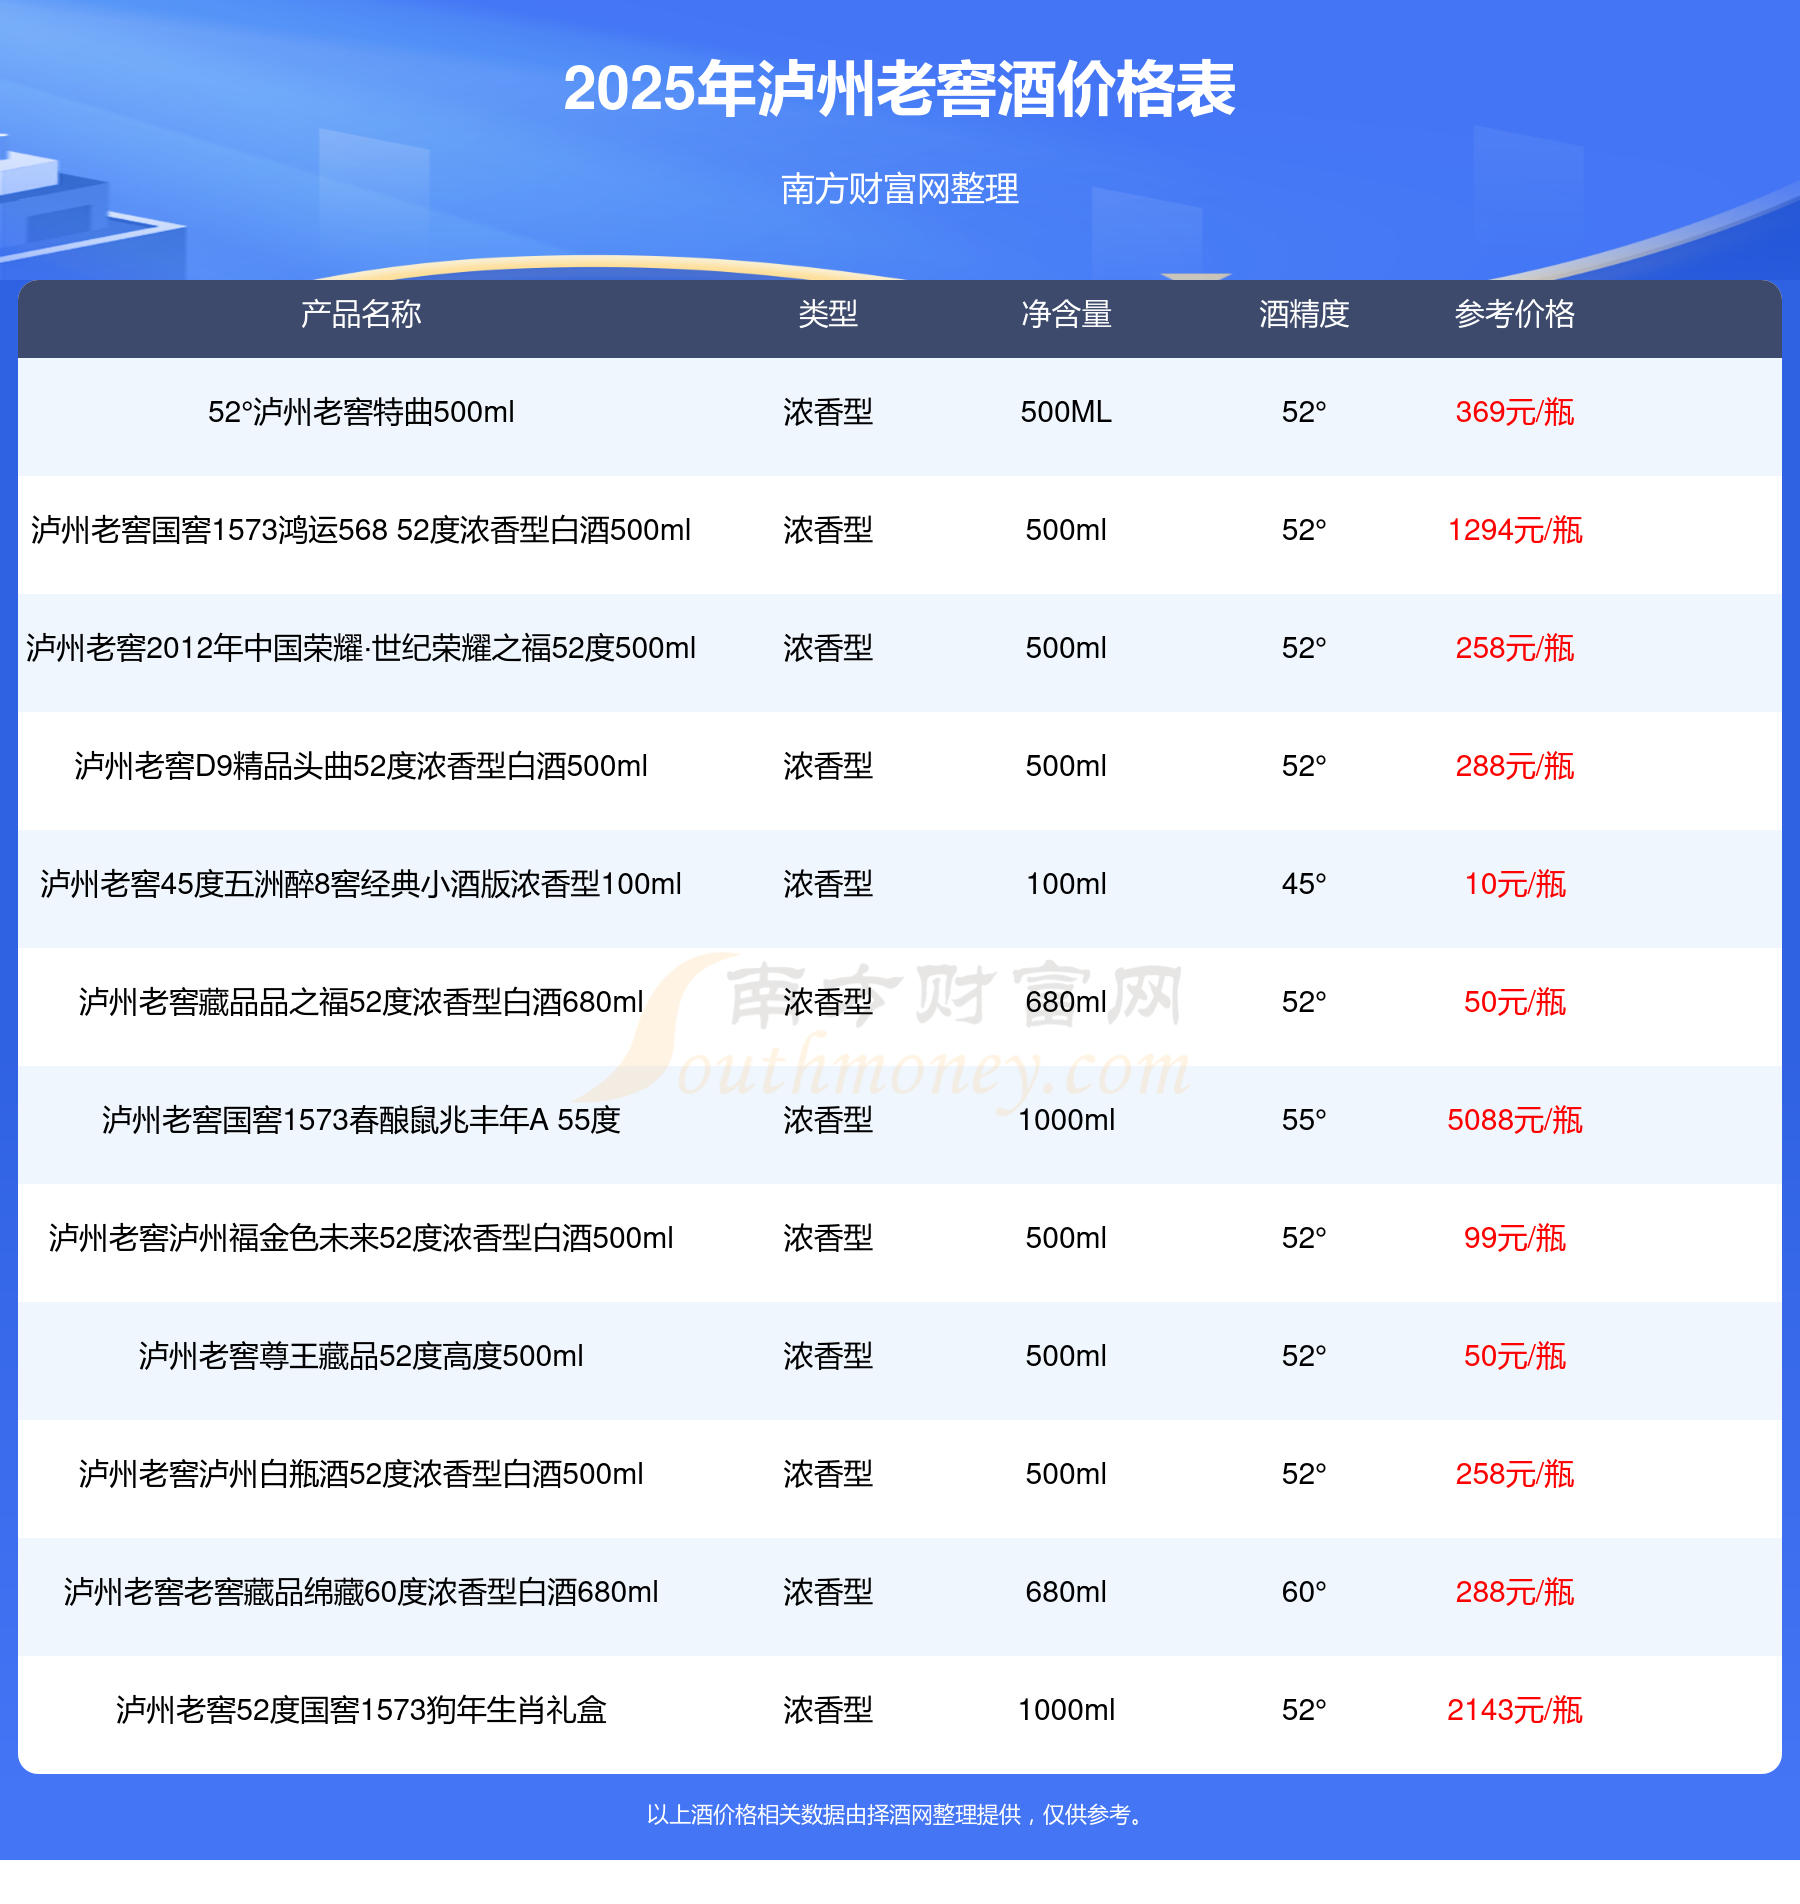Click the 10元/瓶 price
Screen dimensions: 1800x1904
pos(1515,884)
